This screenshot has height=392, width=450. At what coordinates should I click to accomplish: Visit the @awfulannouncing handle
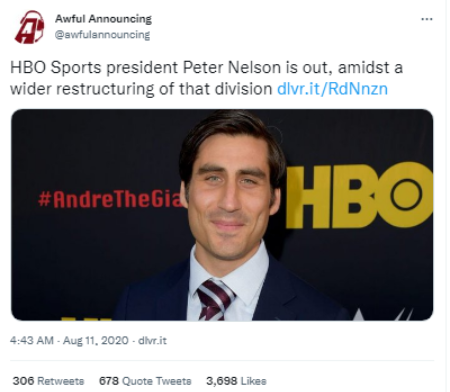(102, 35)
